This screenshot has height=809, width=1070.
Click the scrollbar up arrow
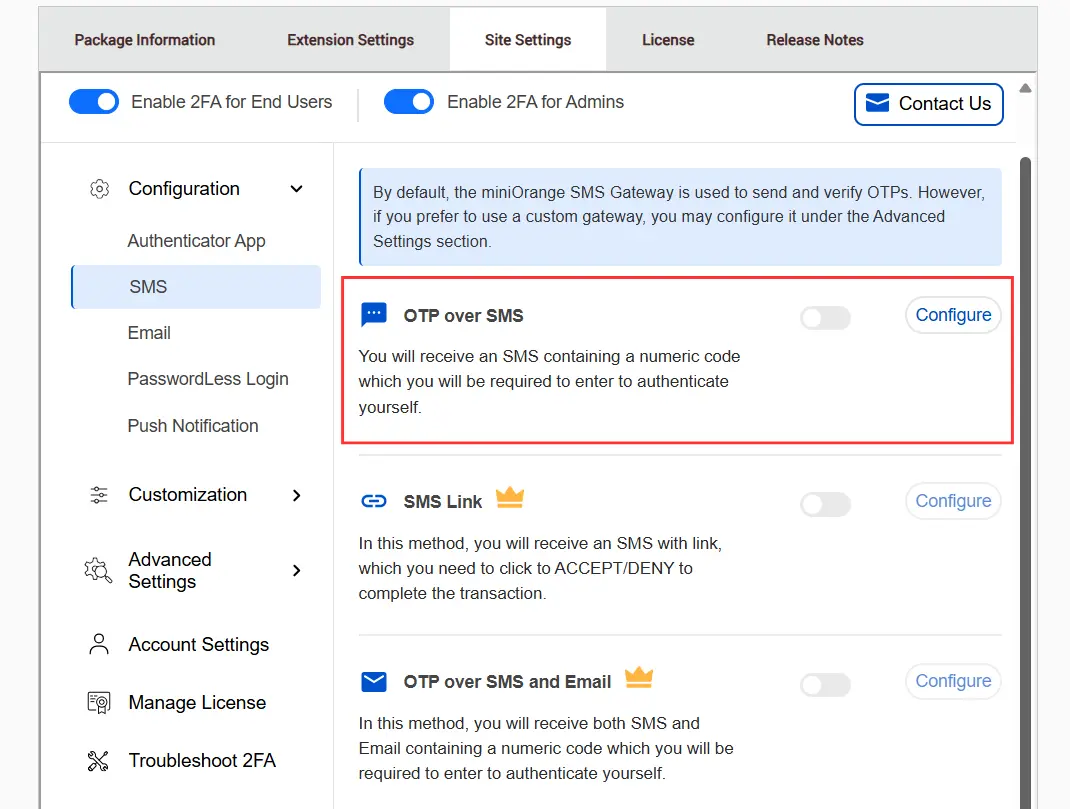click(x=1025, y=88)
